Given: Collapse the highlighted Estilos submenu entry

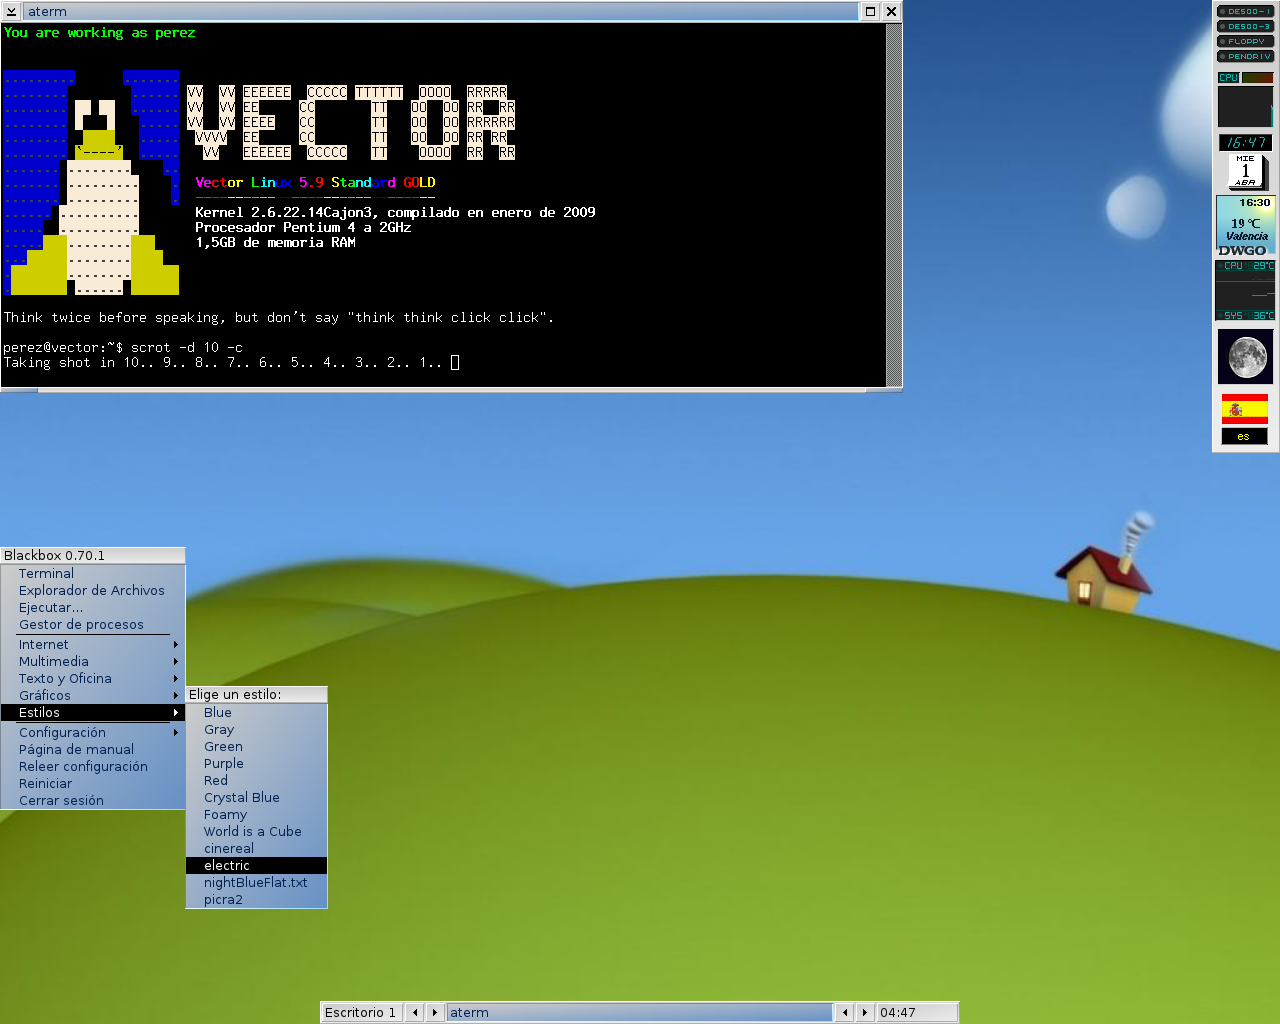Looking at the screenshot, I should pyautogui.click(x=93, y=713).
